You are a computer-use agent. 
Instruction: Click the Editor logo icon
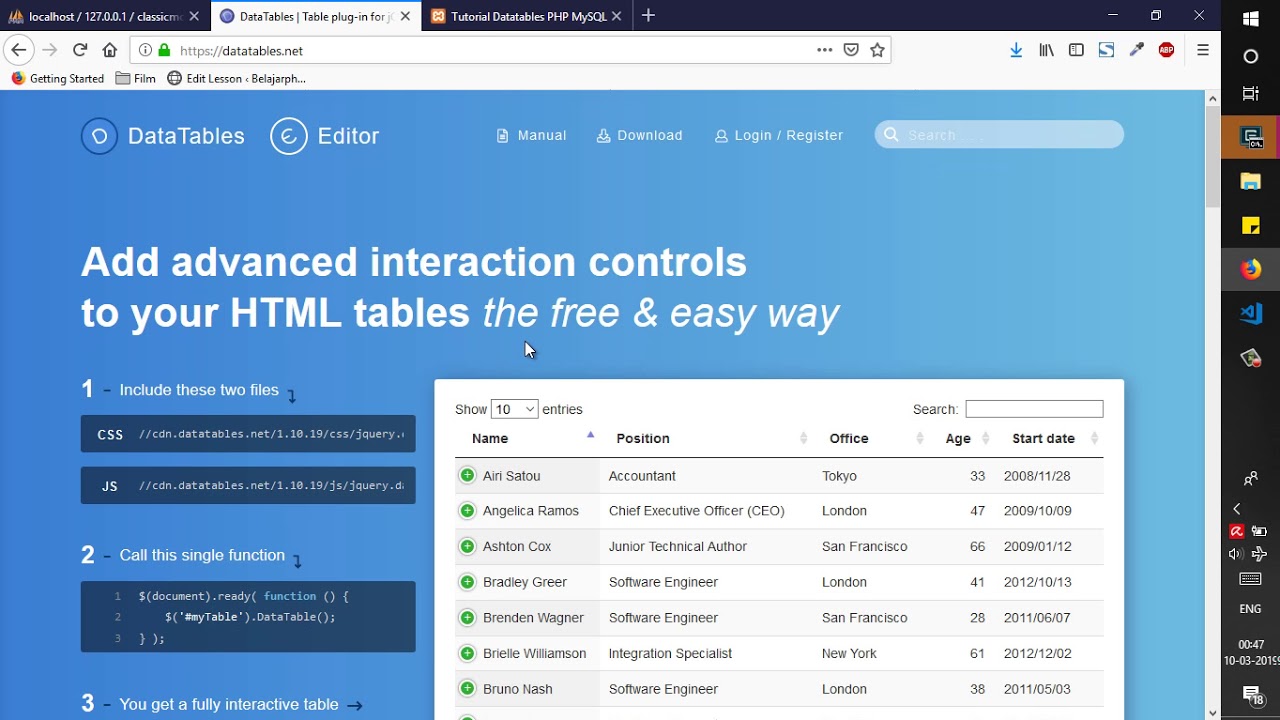tap(289, 136)
